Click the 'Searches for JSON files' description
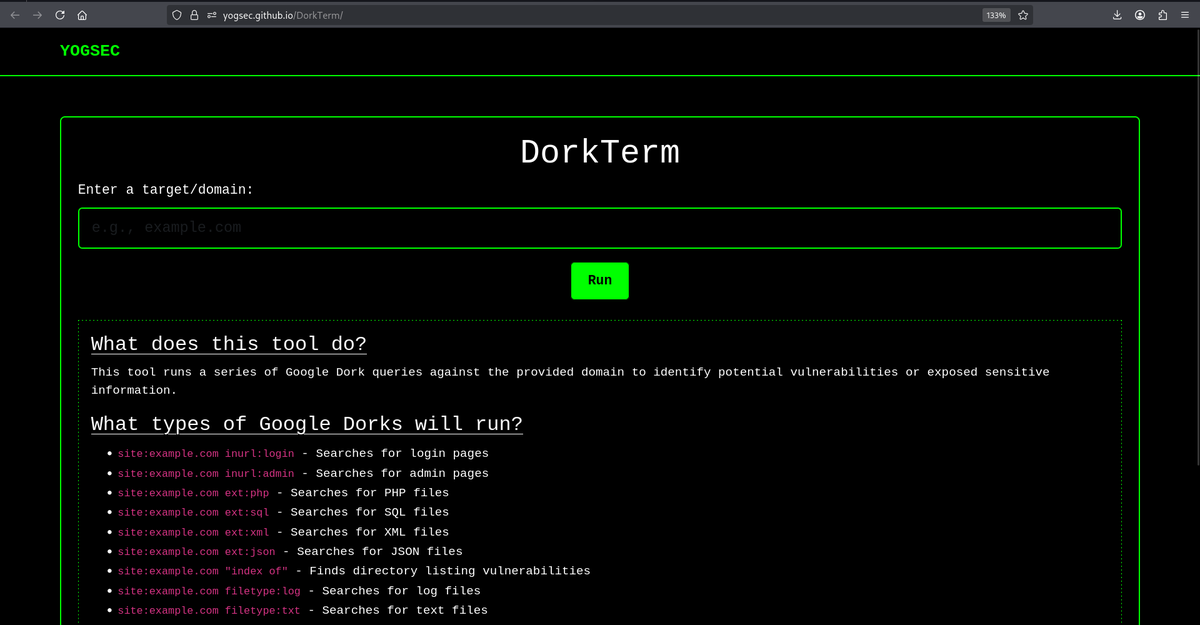 tap(380, 551)
